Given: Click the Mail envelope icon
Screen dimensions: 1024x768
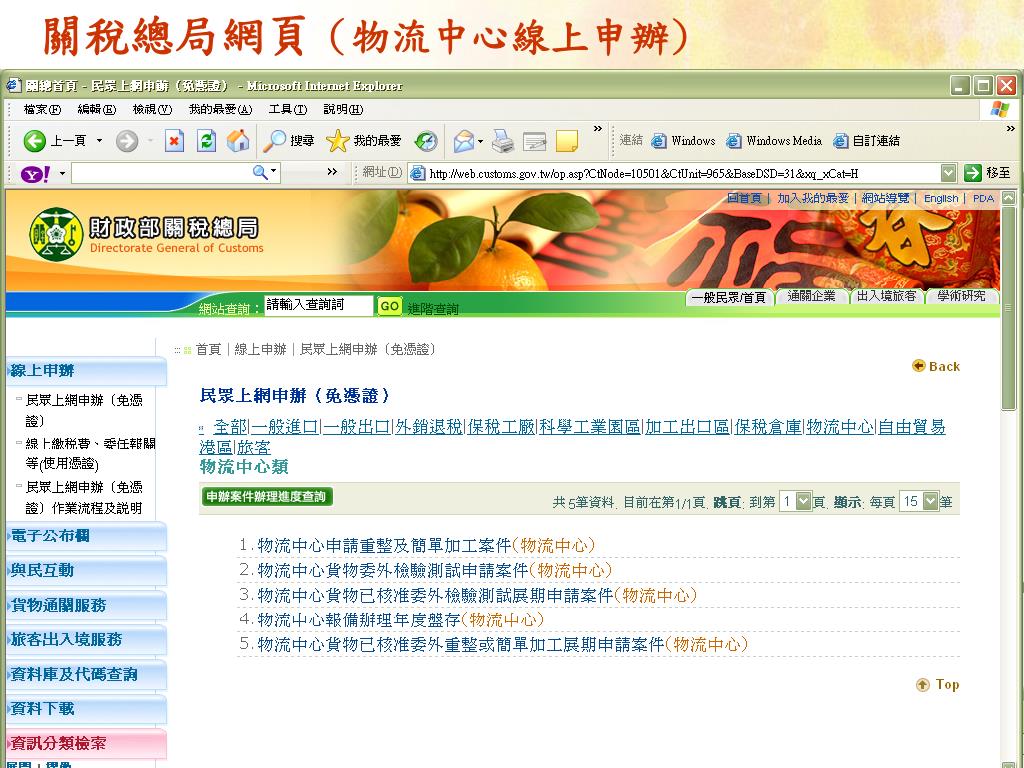Looking at the screenshot, I should (x=464, y=140).
